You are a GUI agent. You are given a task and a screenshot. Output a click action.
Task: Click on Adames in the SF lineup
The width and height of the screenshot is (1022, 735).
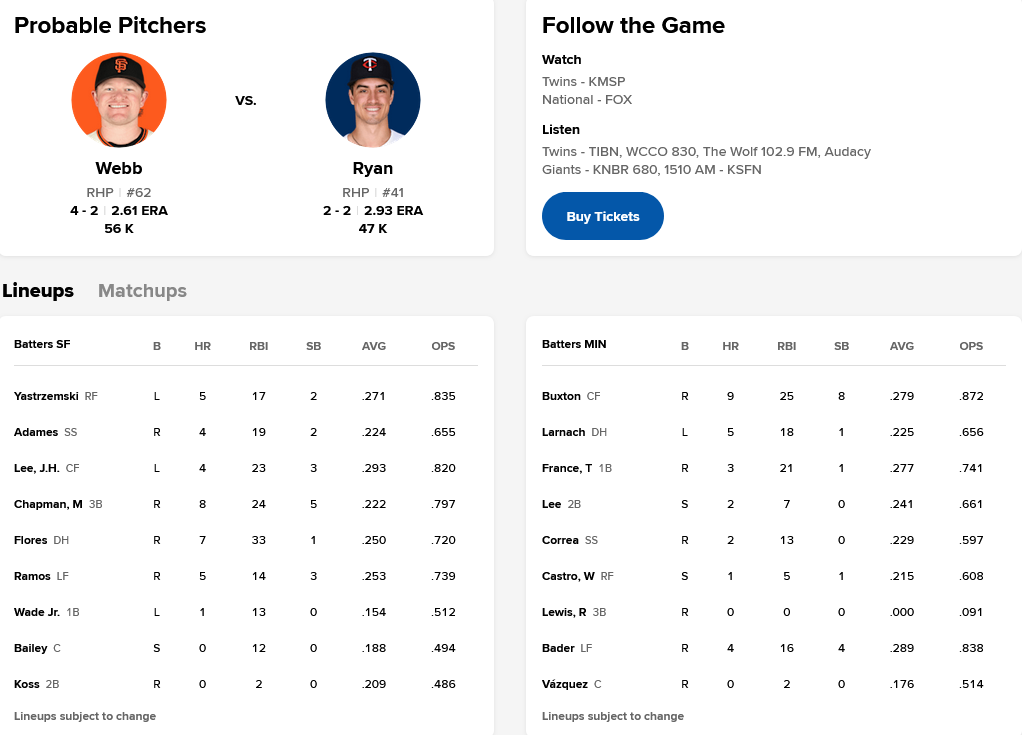pos(36,432)
